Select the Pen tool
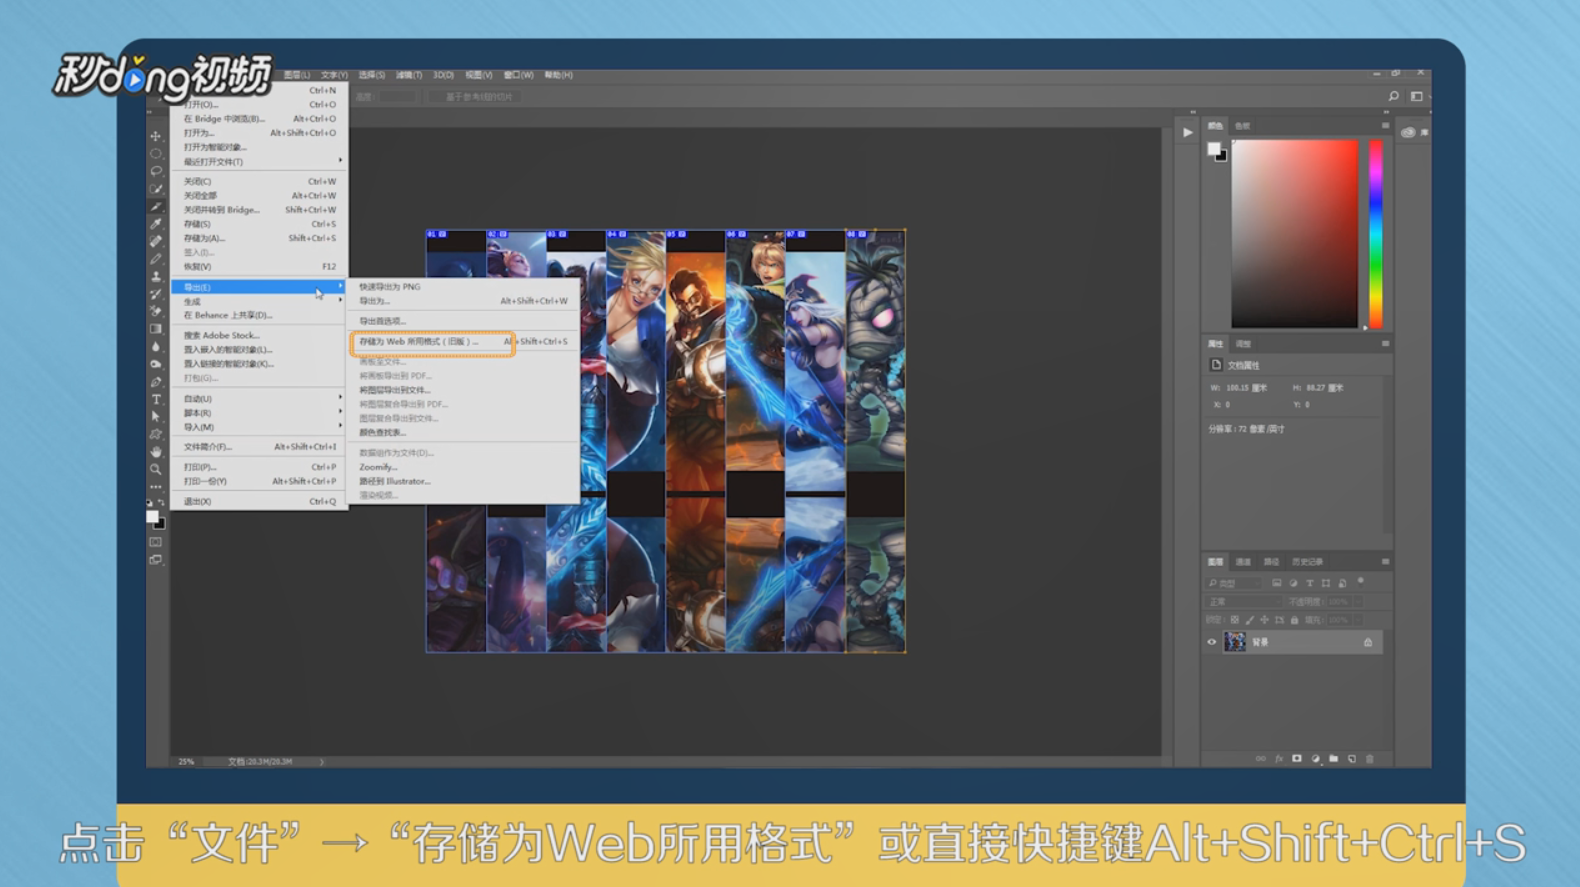This screenshot has width=1580, height=887. [156, 381]
